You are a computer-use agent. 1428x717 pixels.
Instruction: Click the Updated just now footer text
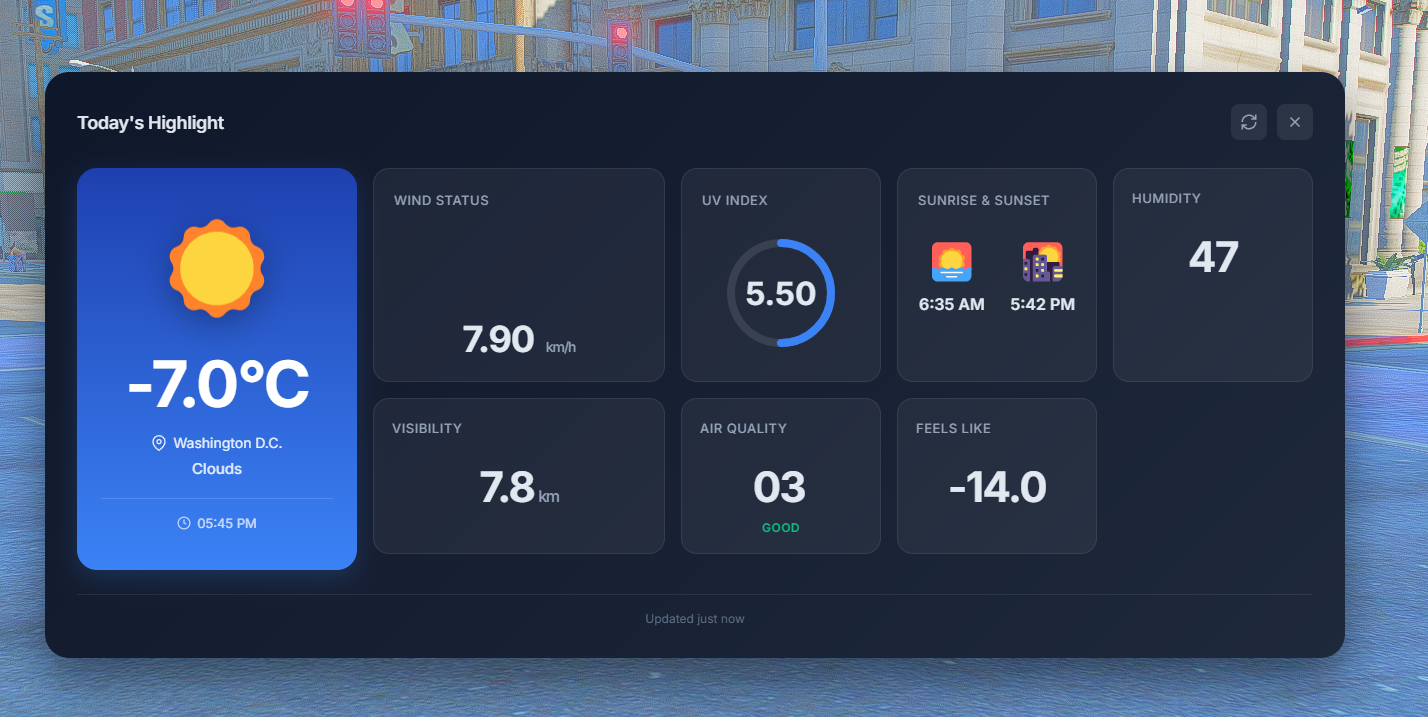[x=695, y=619]
